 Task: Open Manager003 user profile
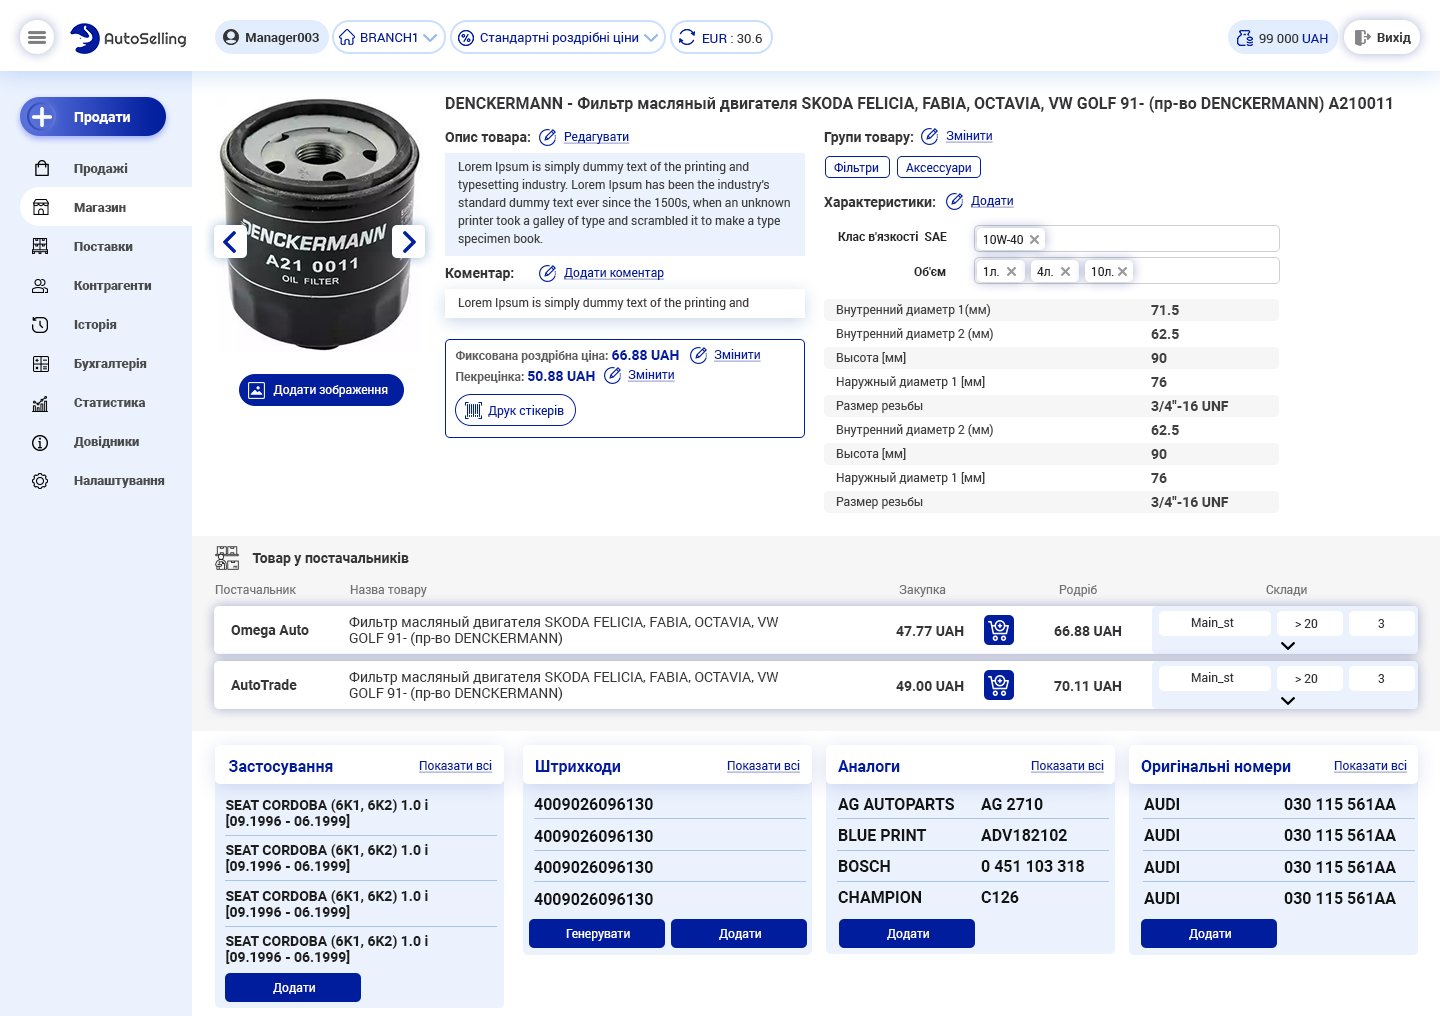click(272, 38)
